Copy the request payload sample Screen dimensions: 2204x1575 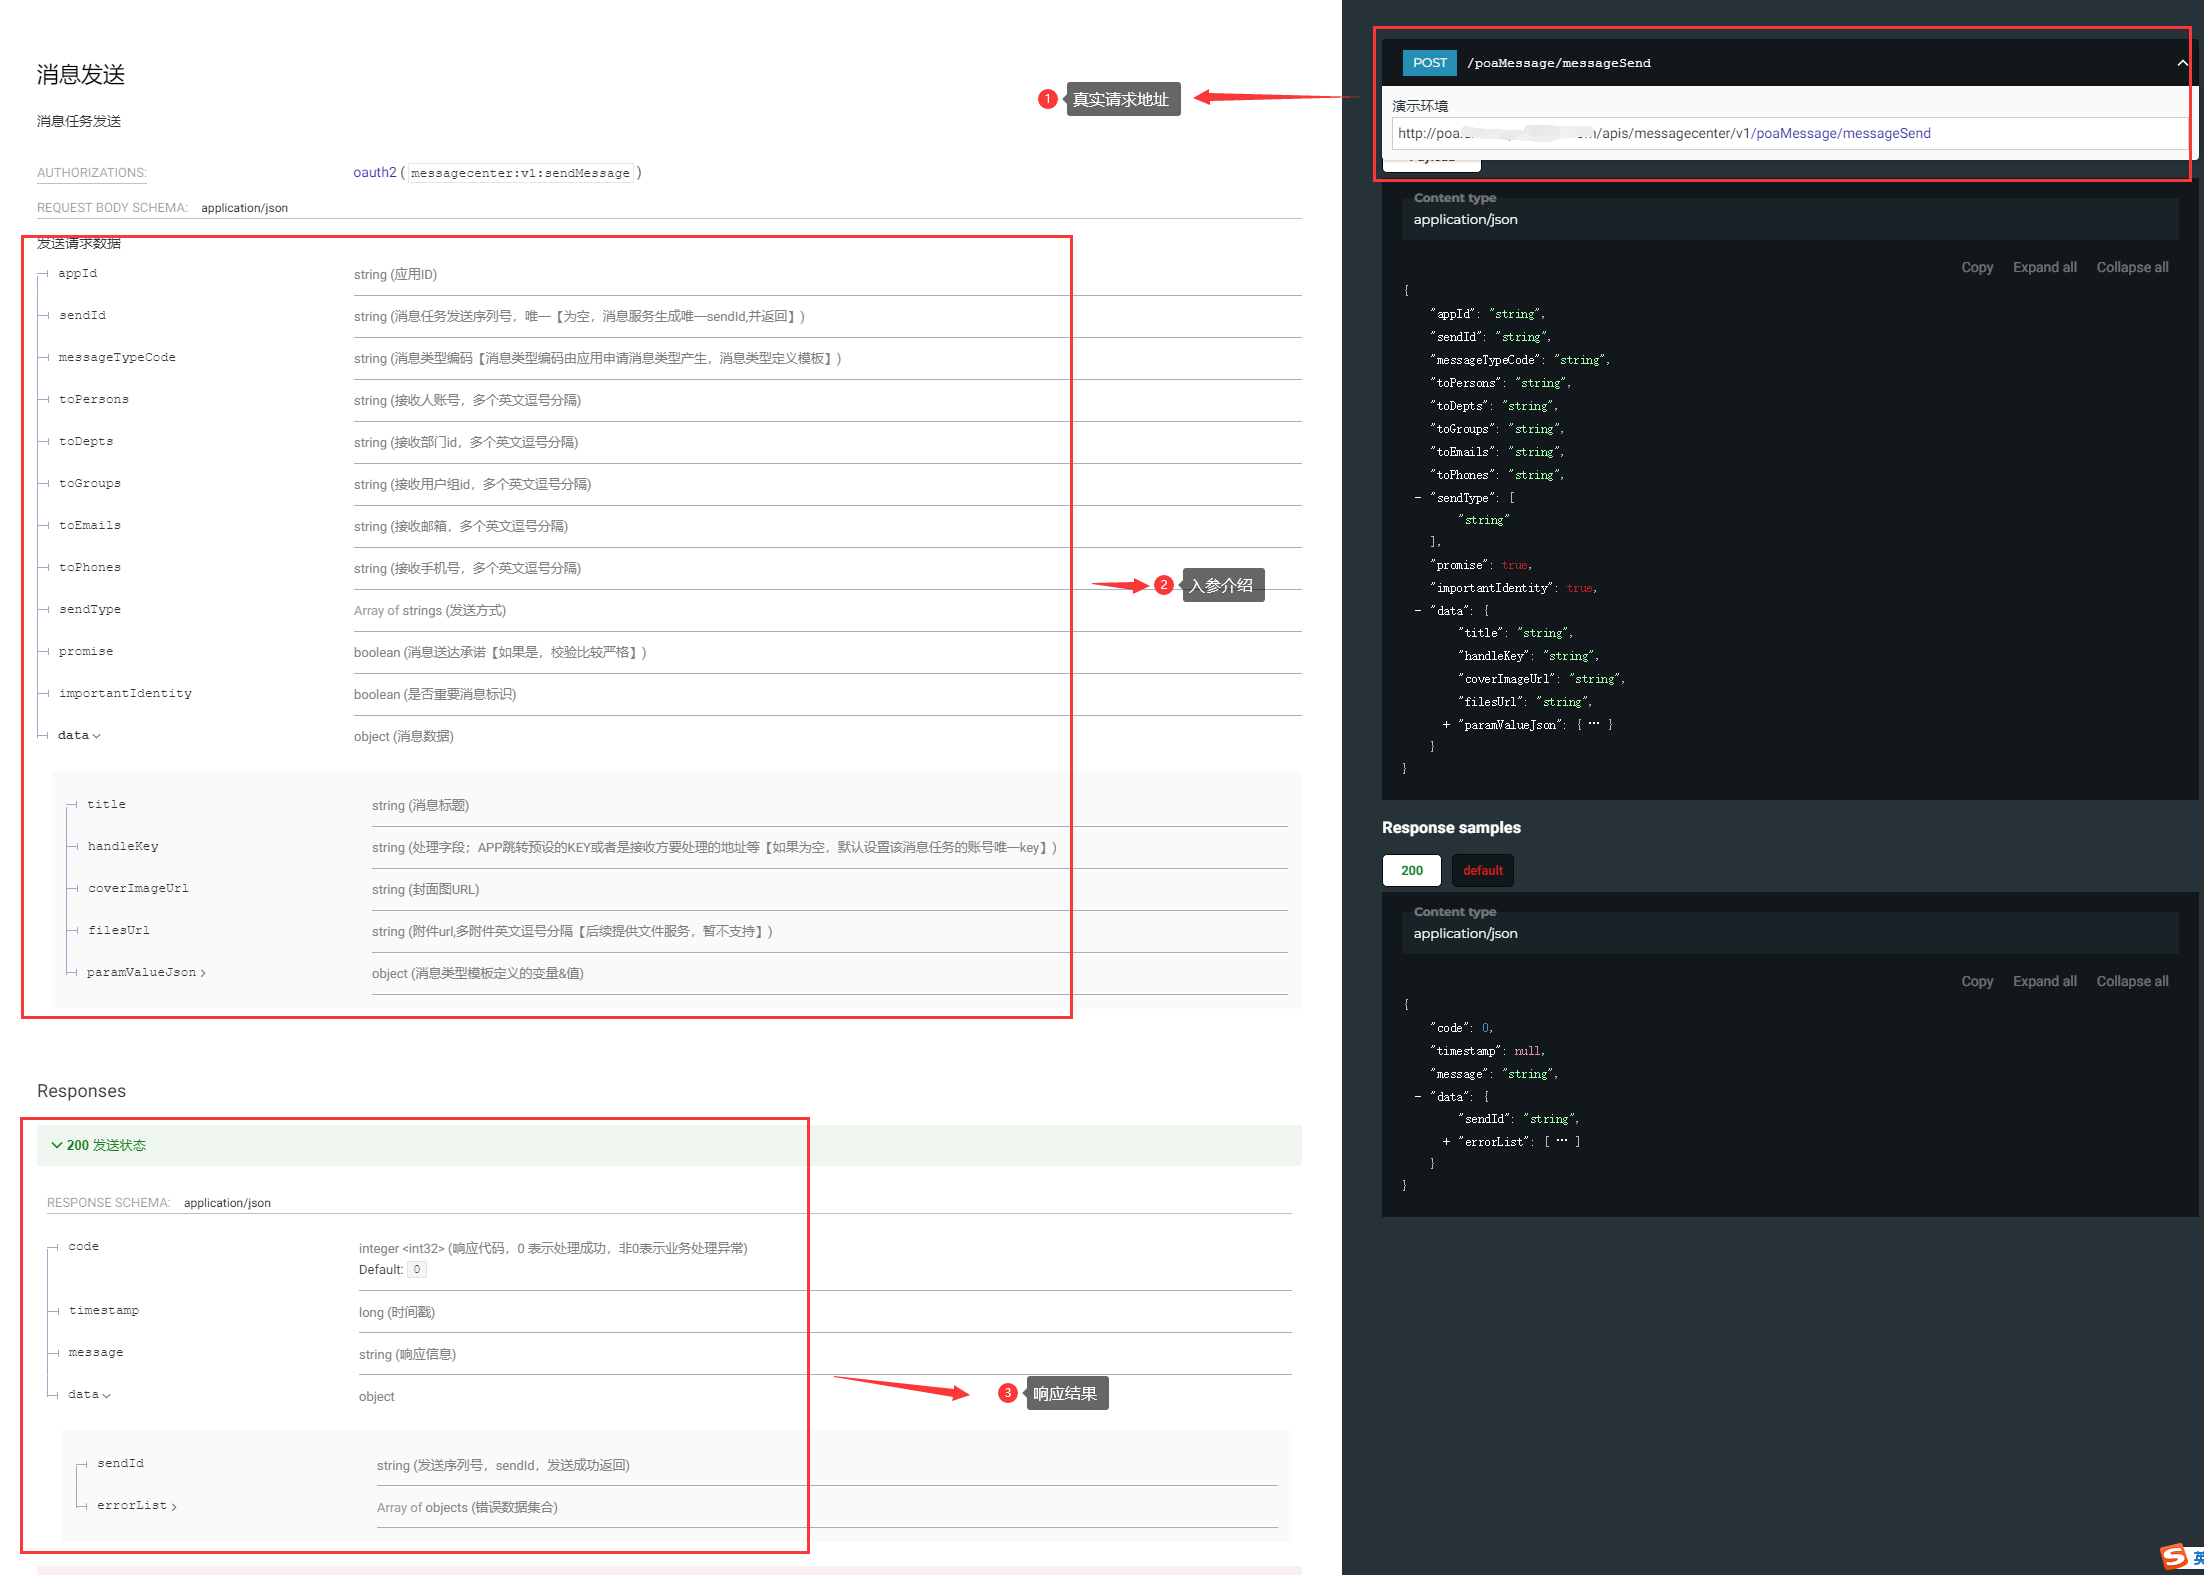(x=1976, y=268)
